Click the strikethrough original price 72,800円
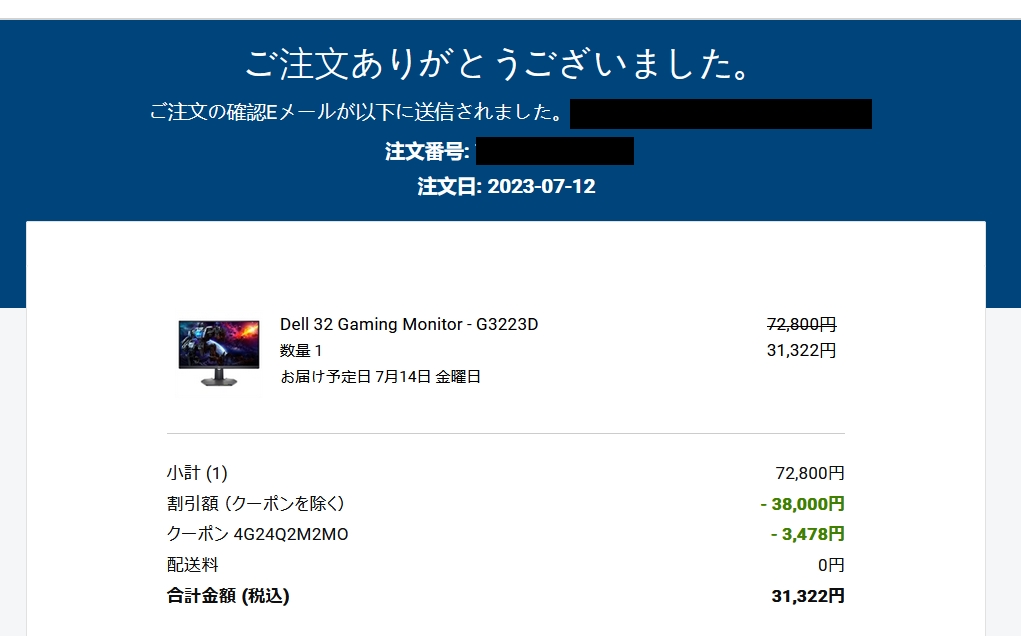Image resolution: width=1021 pixels, height=636 pixels. pos(800,324)
